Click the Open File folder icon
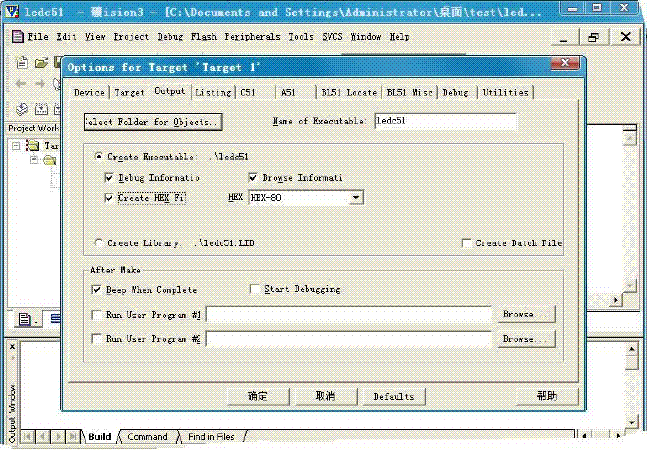The height and width of the screenshot is (452, 647). click(x=41, y=62)
